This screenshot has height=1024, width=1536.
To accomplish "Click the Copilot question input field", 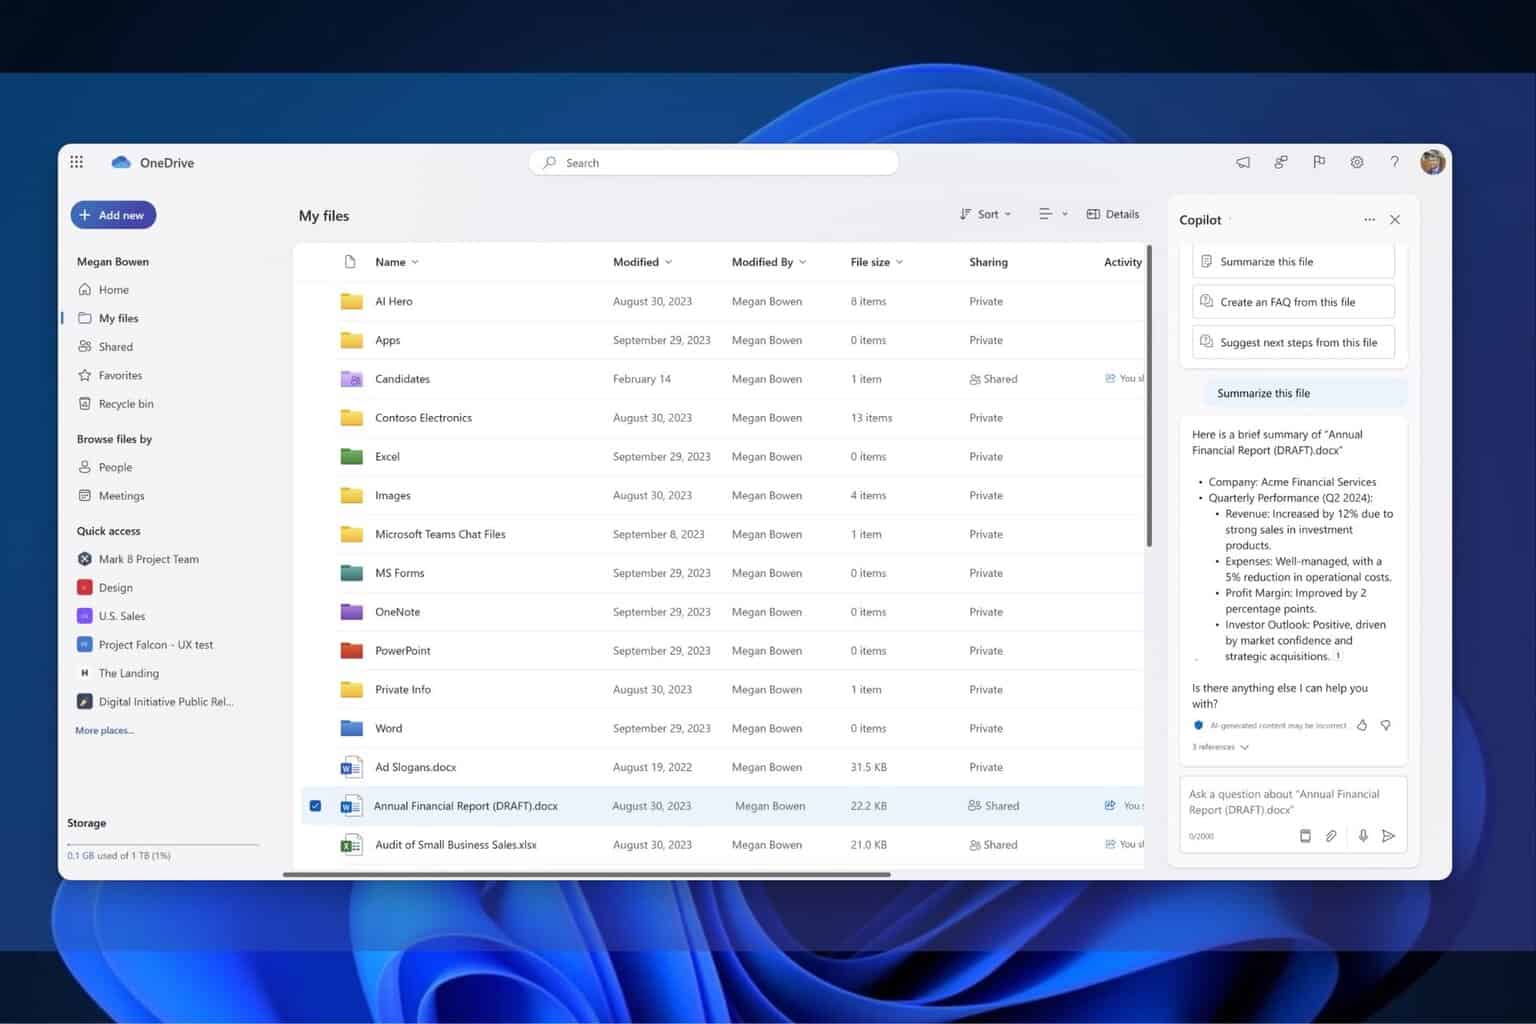I will click(x=1293, y=802).
